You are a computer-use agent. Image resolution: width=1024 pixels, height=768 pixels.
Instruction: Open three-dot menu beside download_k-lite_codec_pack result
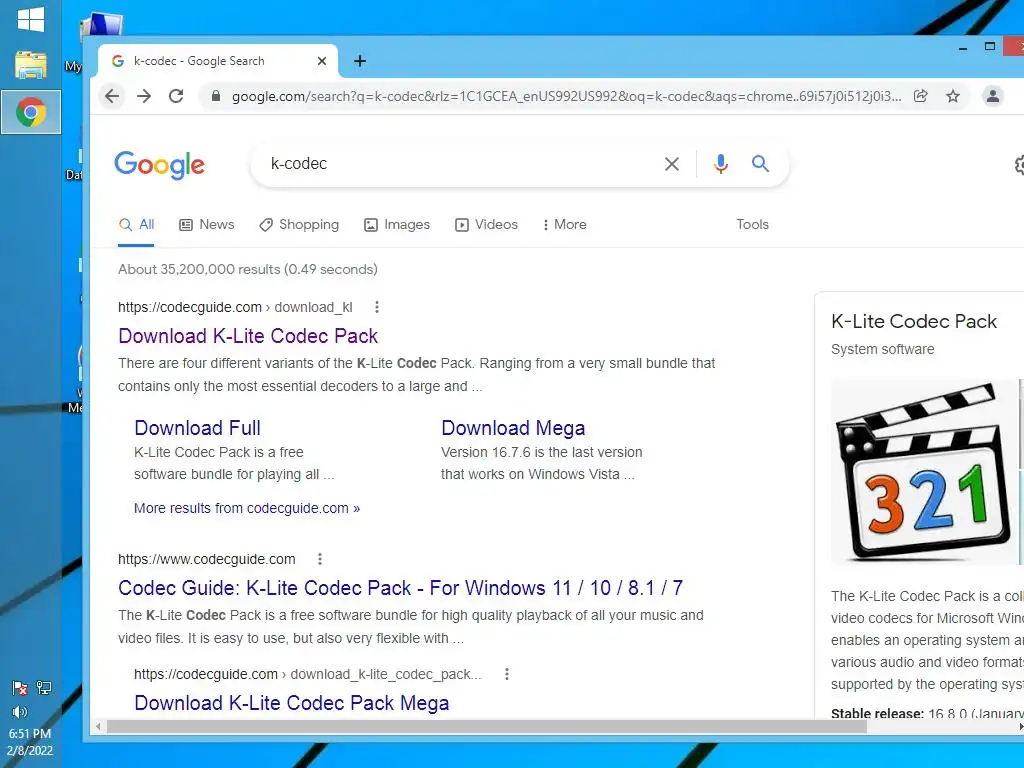[507, 674]
